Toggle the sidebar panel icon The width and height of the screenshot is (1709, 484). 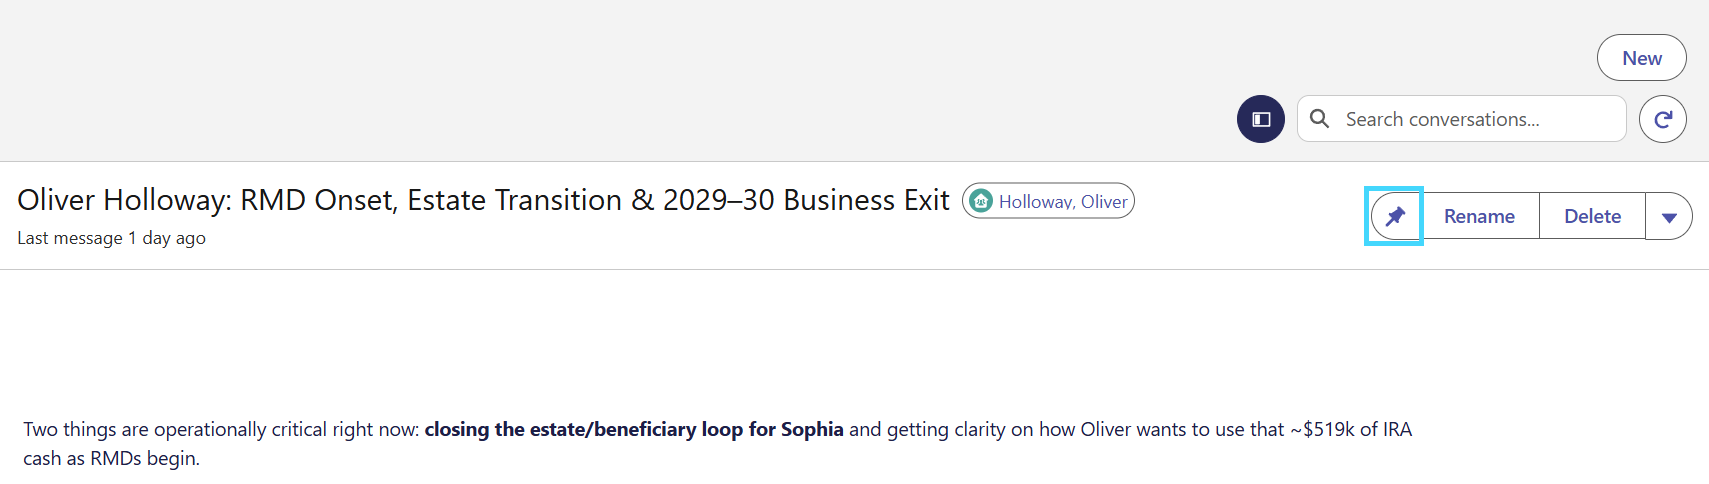tap(1261, 119)
